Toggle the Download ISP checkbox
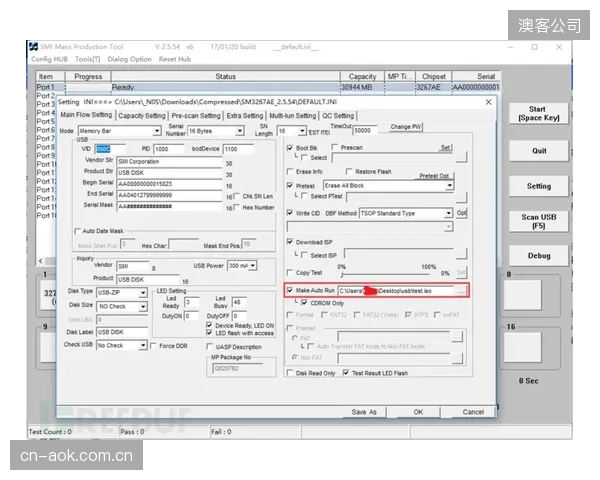Image resolution: width=600 pixels, height=480 pixels. coord(290,242)
